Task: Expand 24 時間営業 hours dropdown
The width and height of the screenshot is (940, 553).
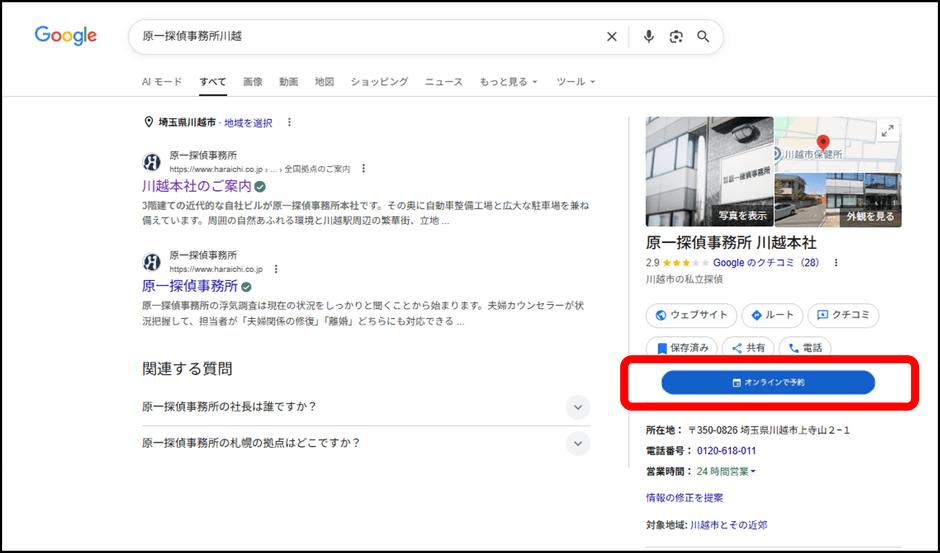Action: (x=726, y=472)
